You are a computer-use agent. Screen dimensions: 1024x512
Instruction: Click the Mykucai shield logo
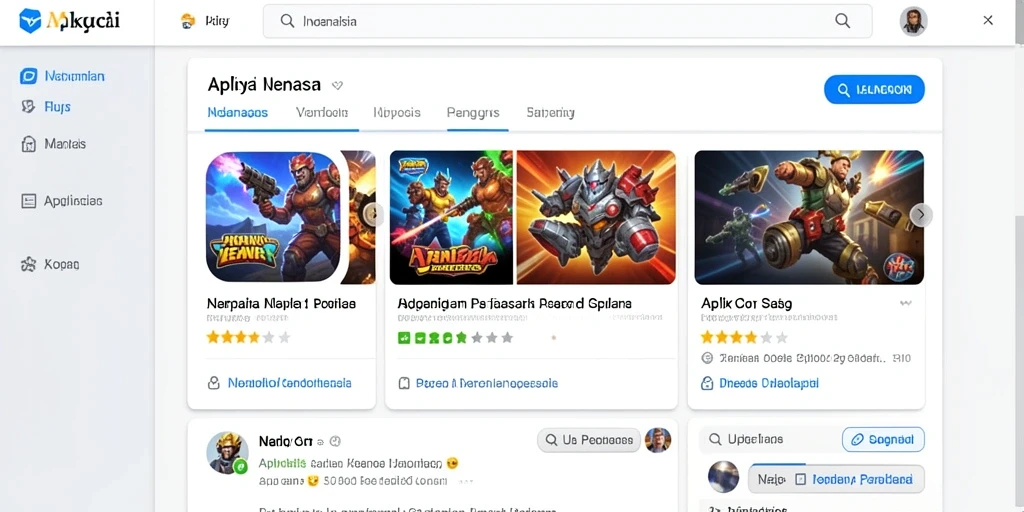click(30, 21)
